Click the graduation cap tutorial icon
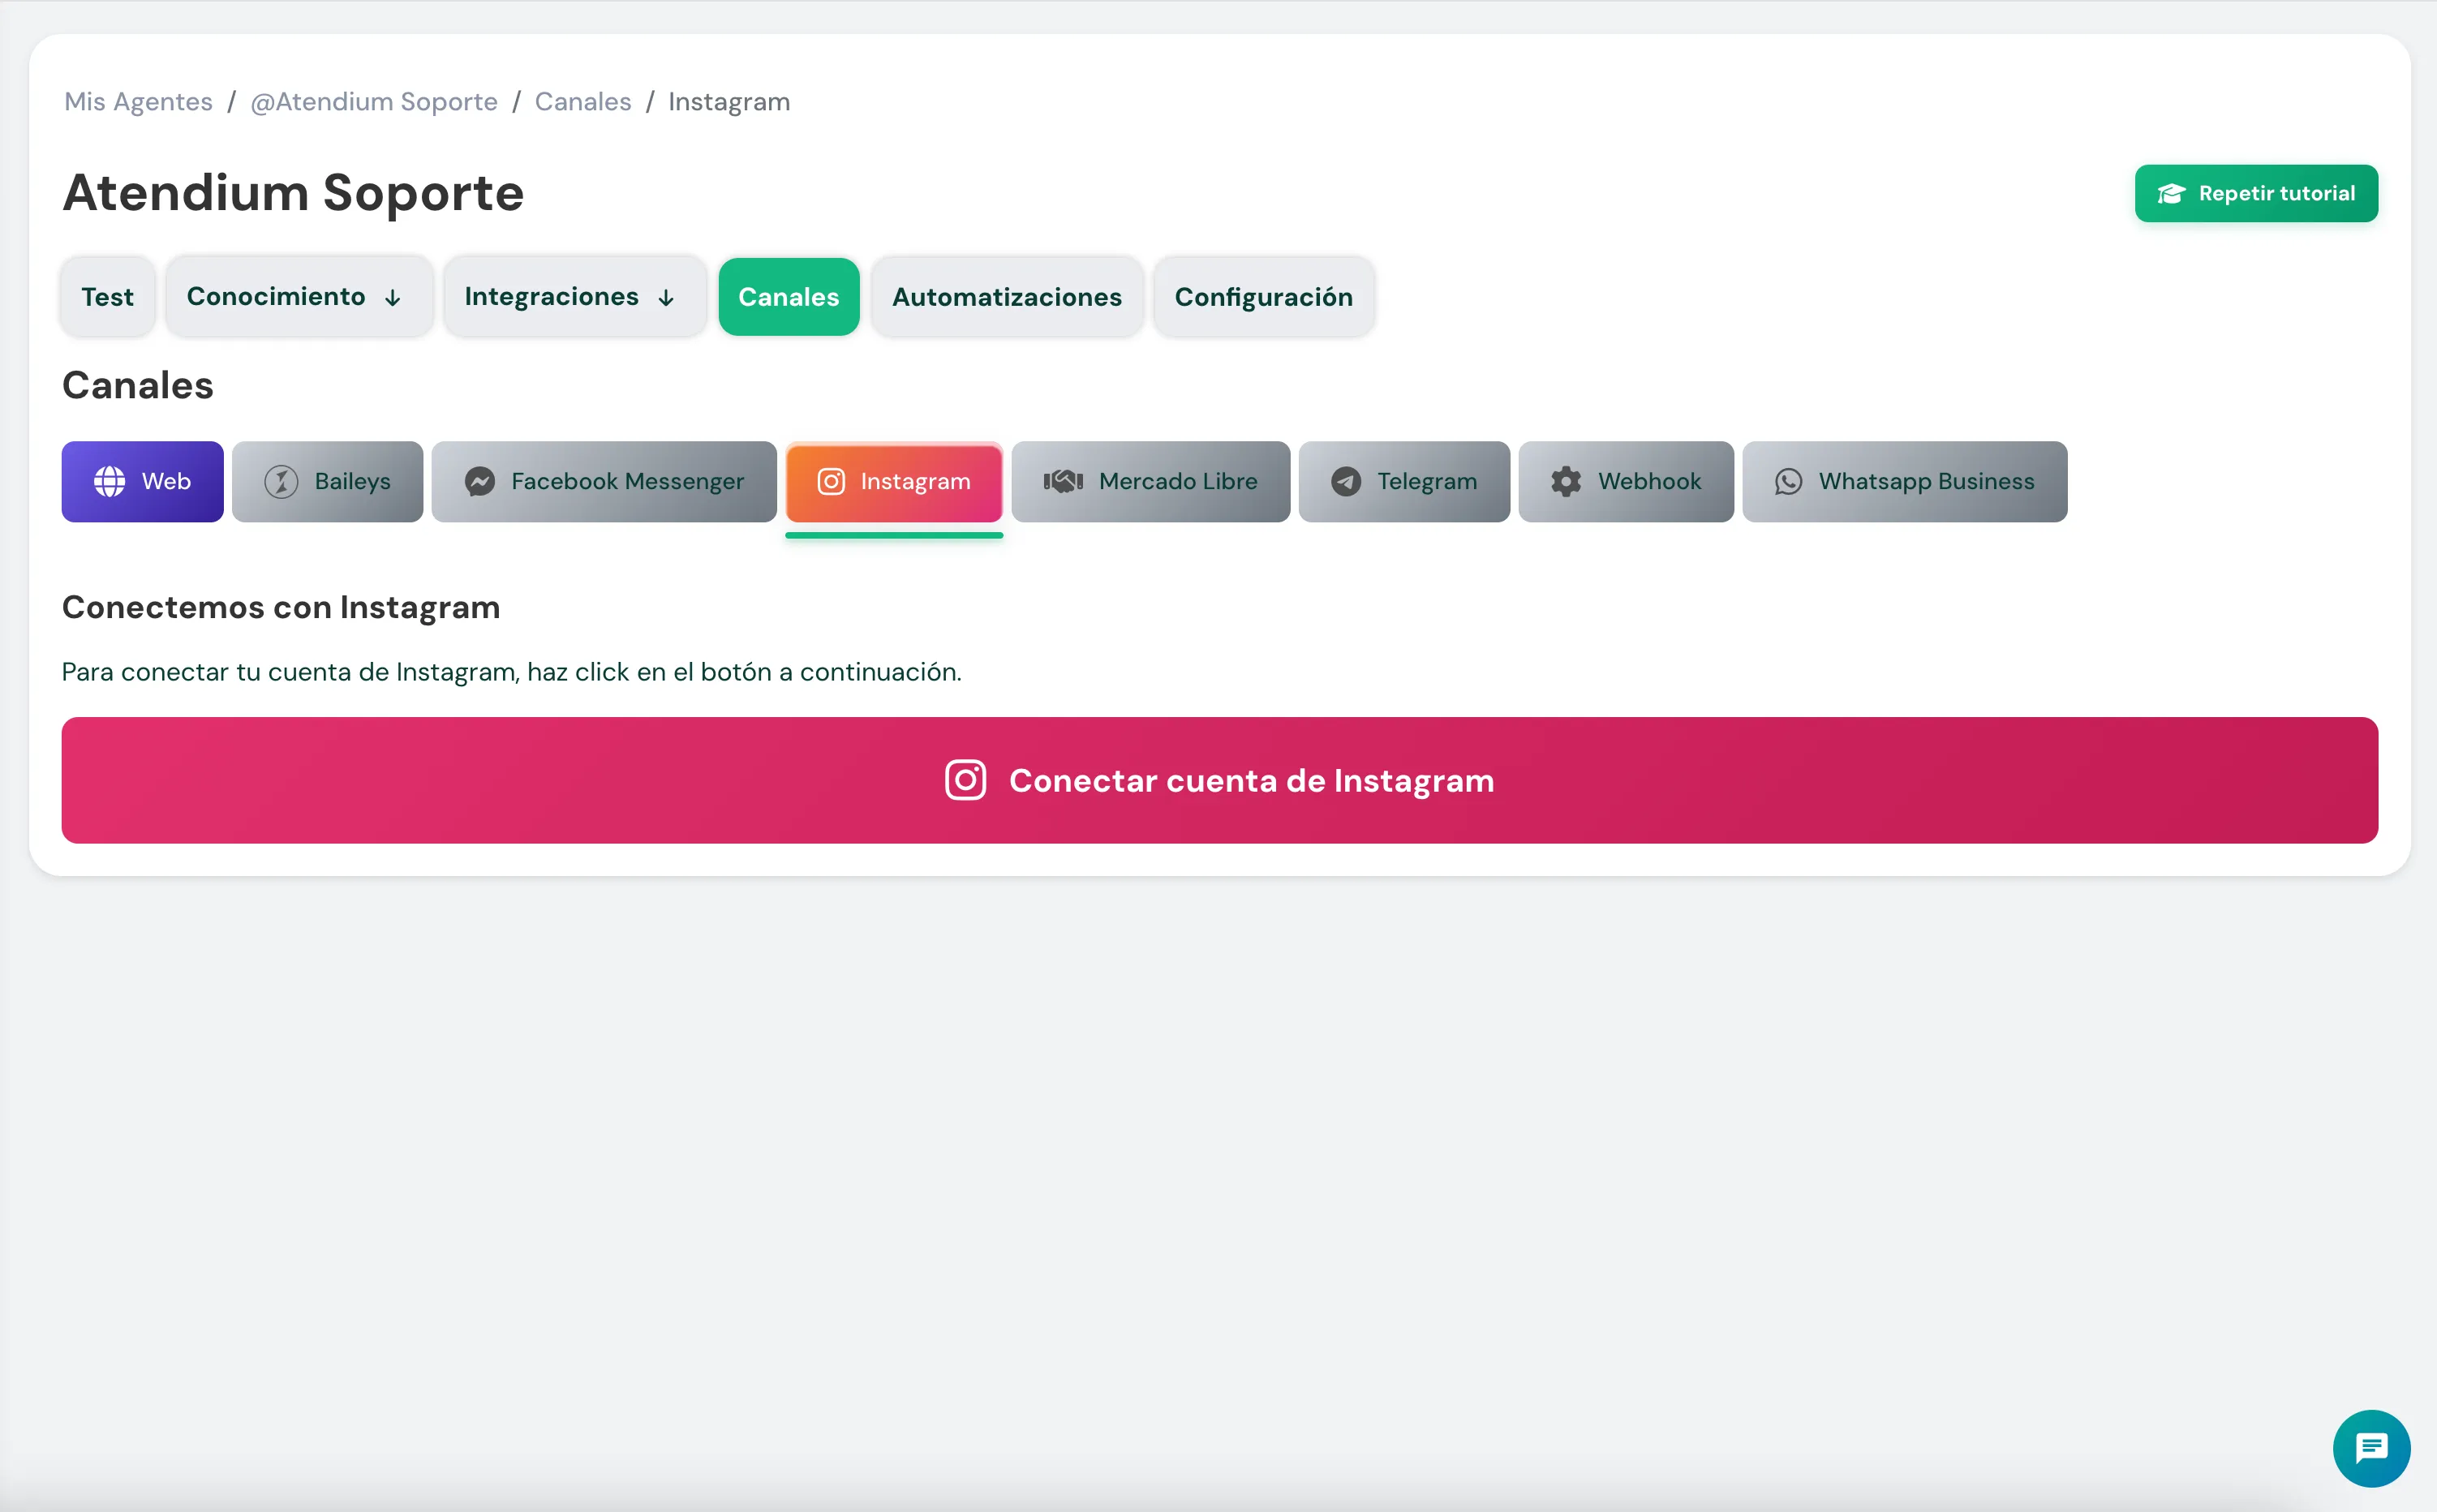The image size is (2437, 1512). tap(2171, 193)
